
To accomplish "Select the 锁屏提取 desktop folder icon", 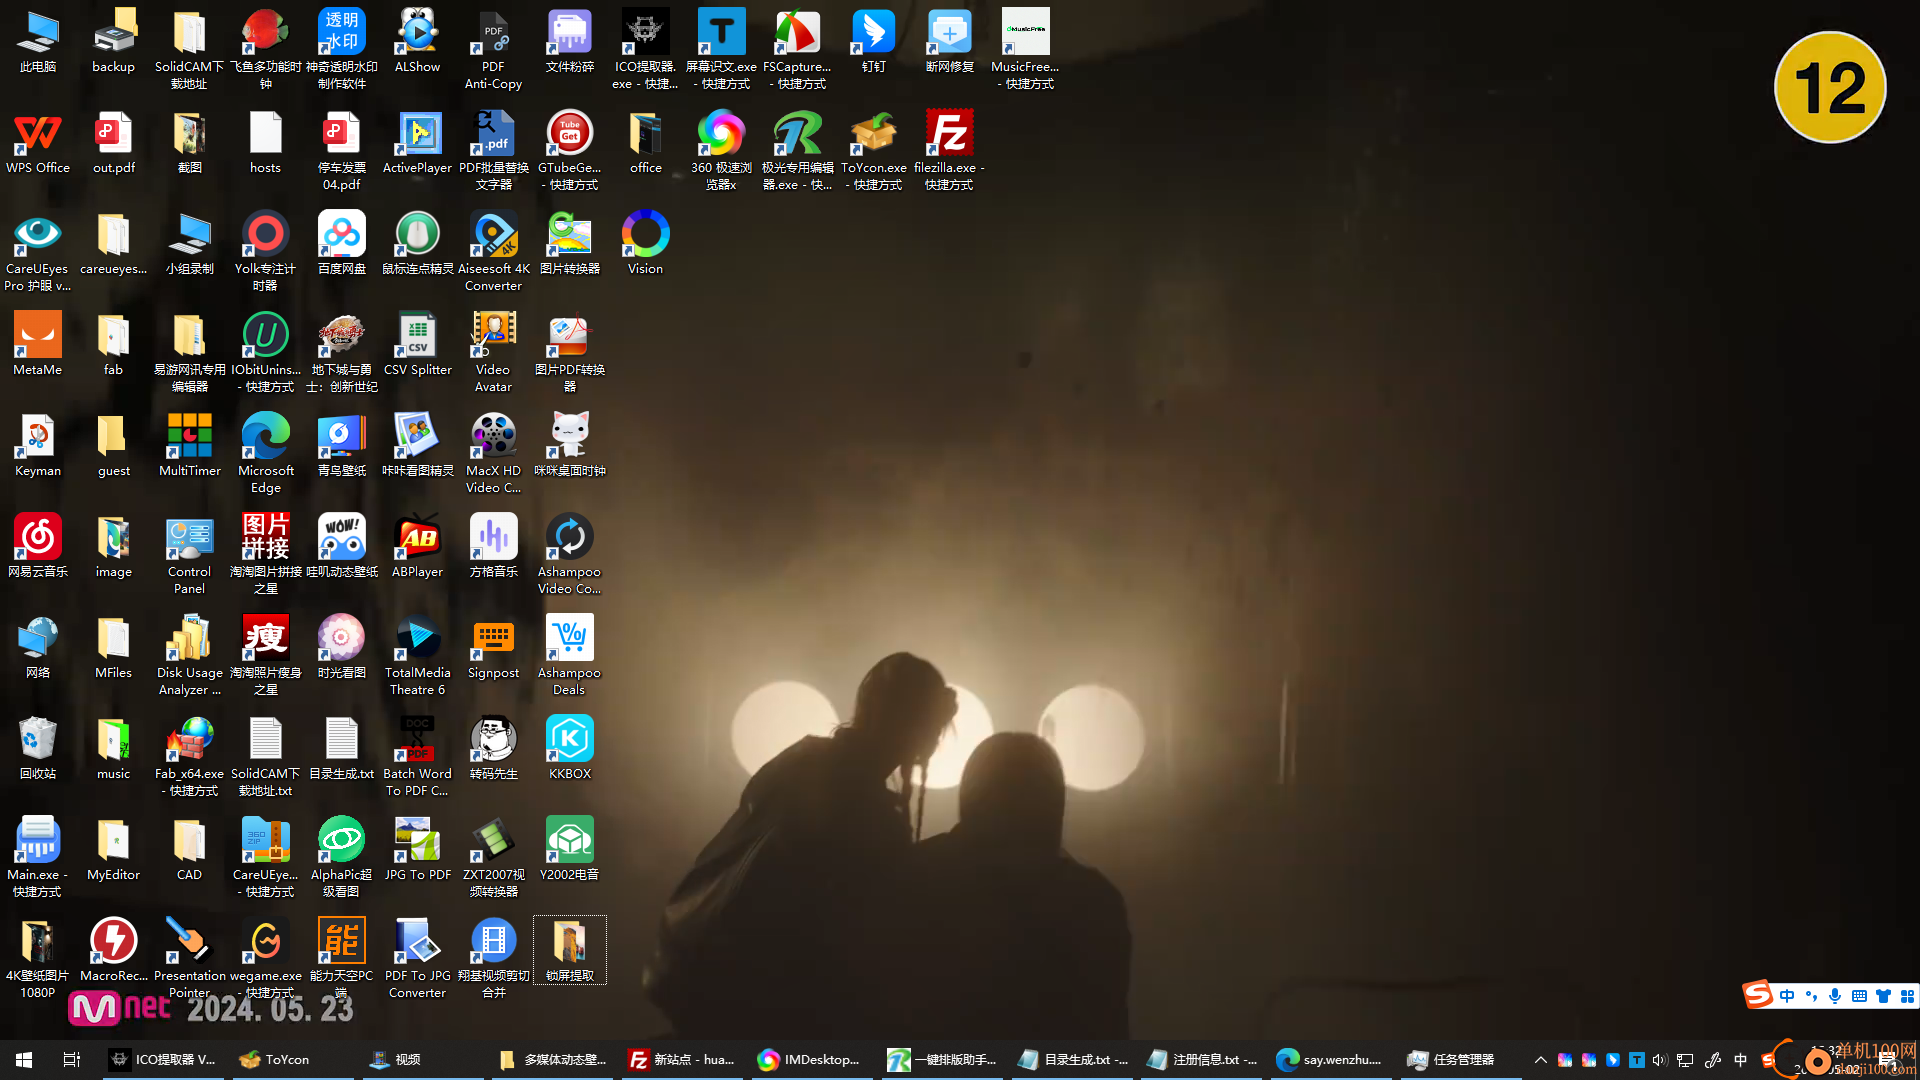I will tap(569, 951).
